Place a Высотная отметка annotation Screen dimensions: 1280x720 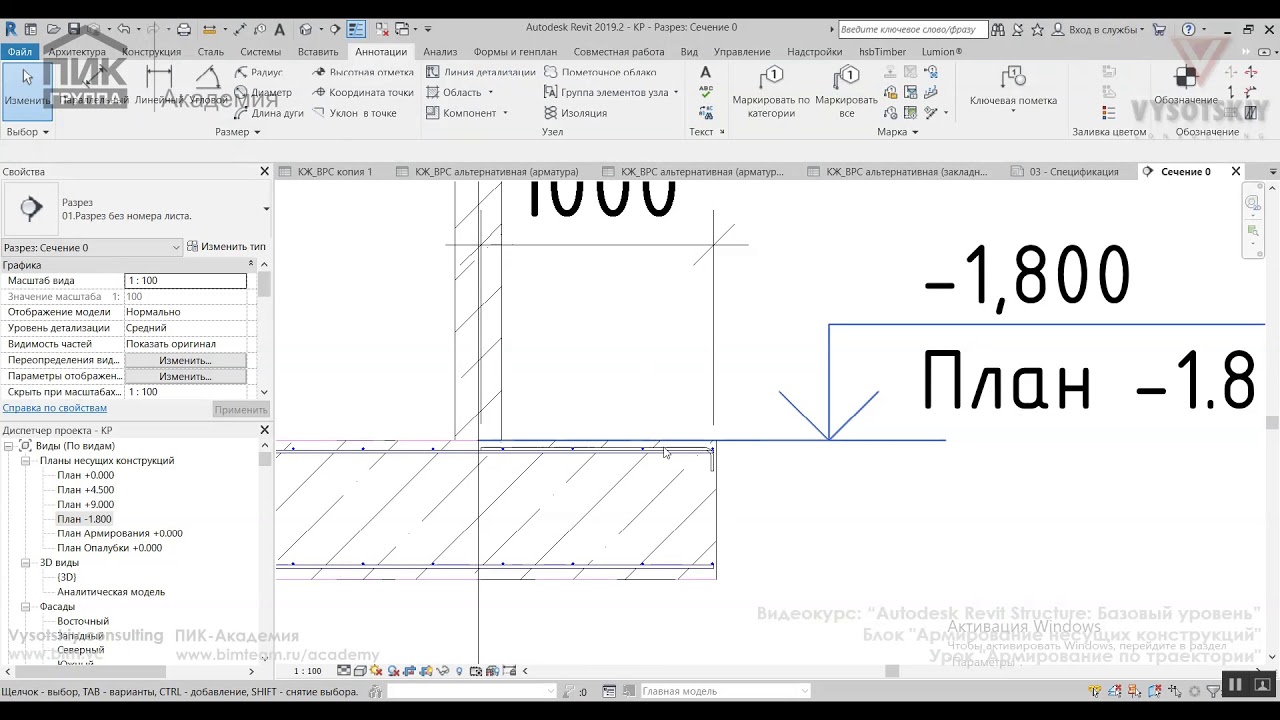tap(363, 72)
